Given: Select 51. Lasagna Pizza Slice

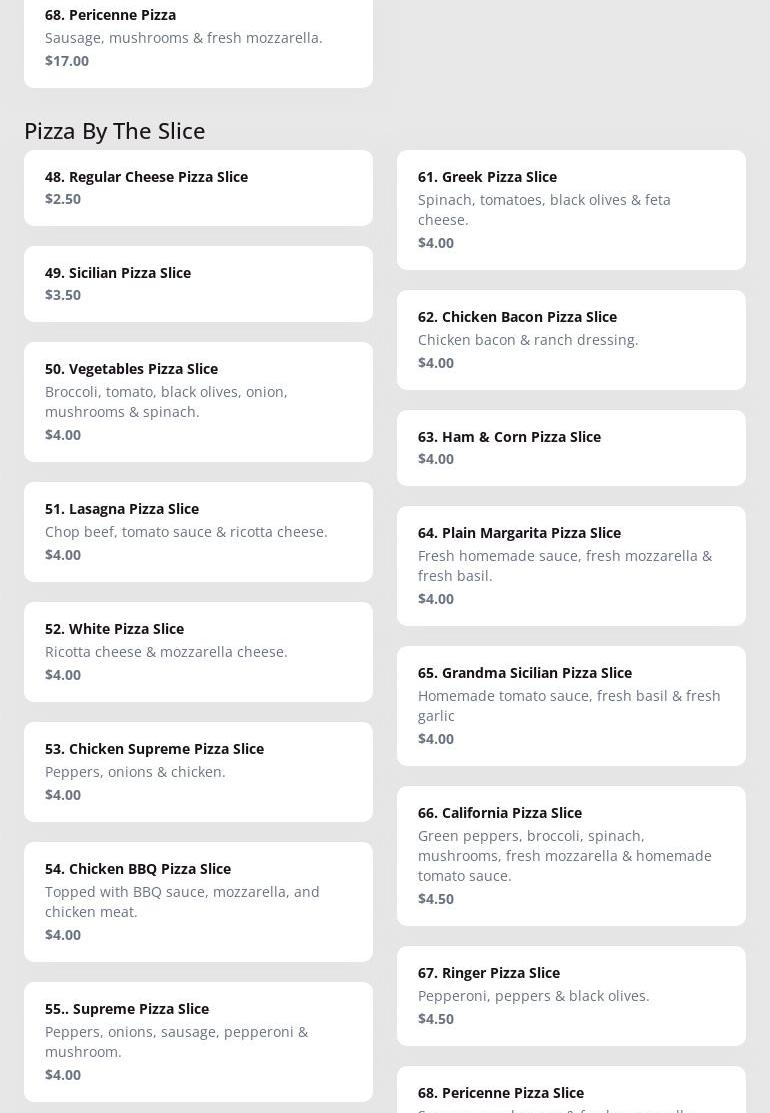Looking at the screenshot, I should click(198, 532).
